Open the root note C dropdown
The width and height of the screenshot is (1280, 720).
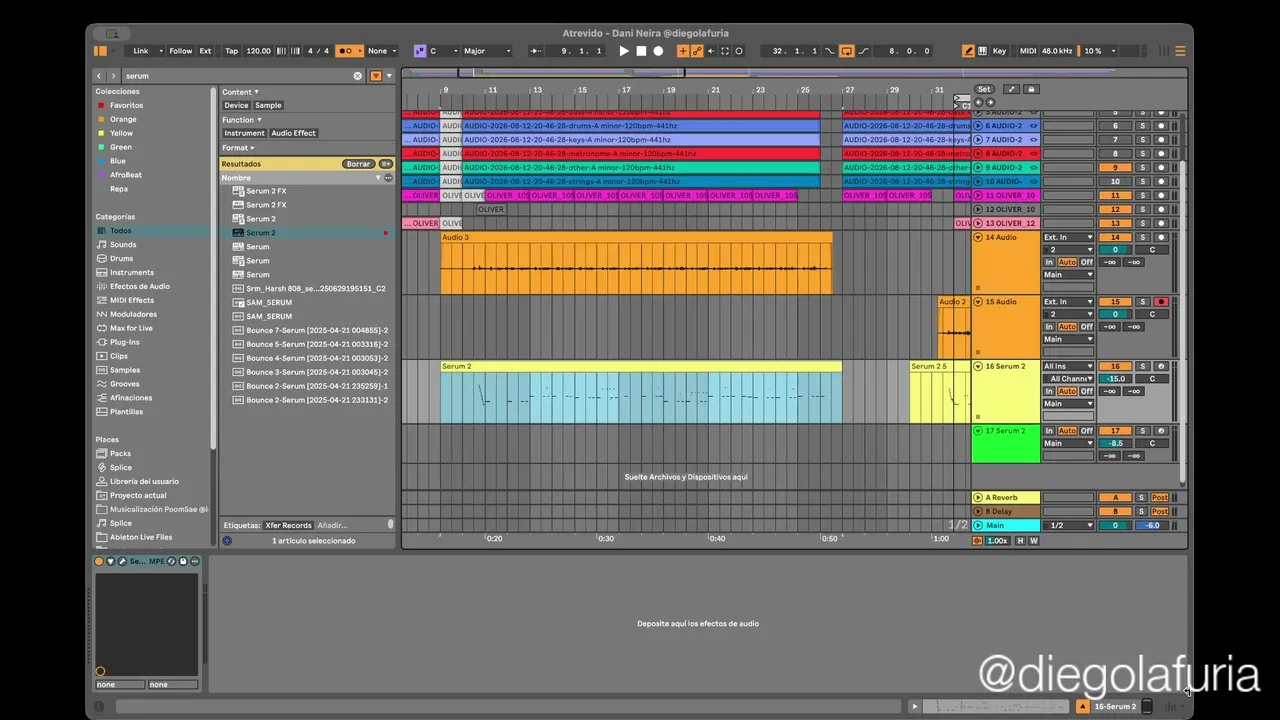pos(444,51)
